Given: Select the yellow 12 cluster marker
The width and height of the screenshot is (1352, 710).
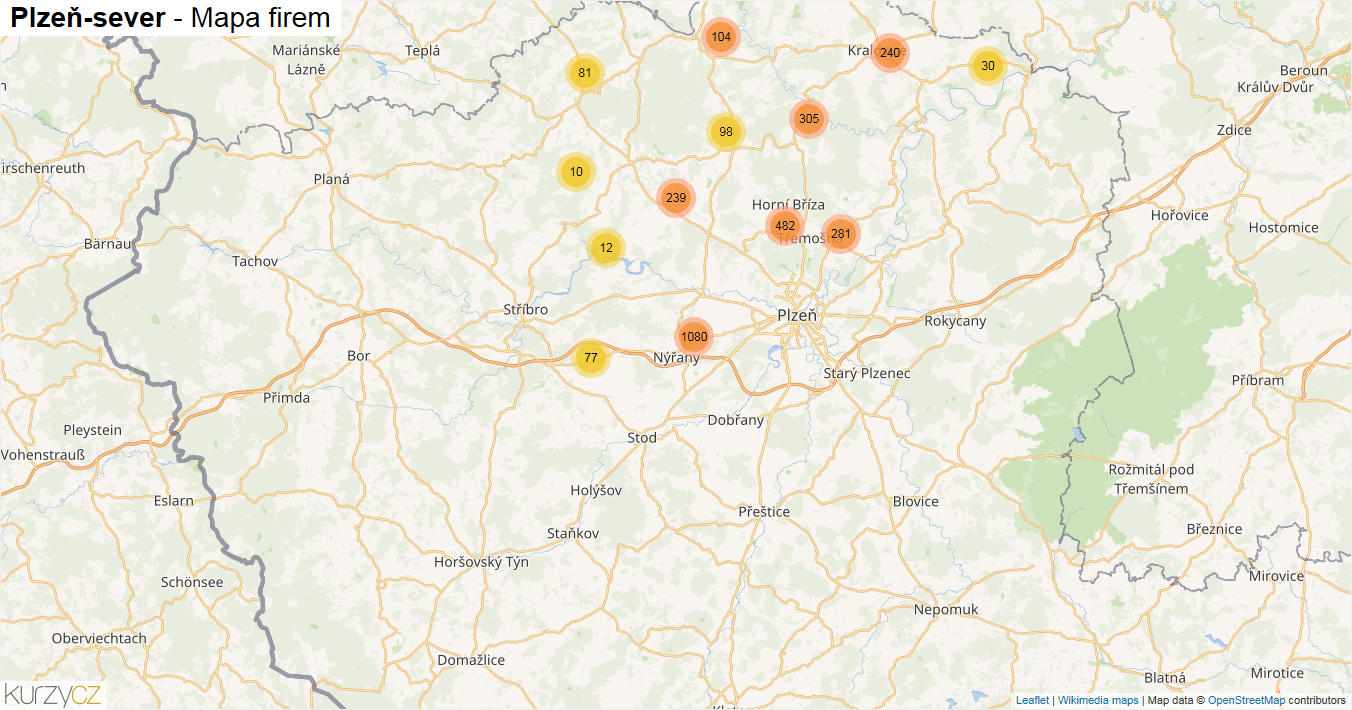Looking at the screenshot, I should click(606, 248).
